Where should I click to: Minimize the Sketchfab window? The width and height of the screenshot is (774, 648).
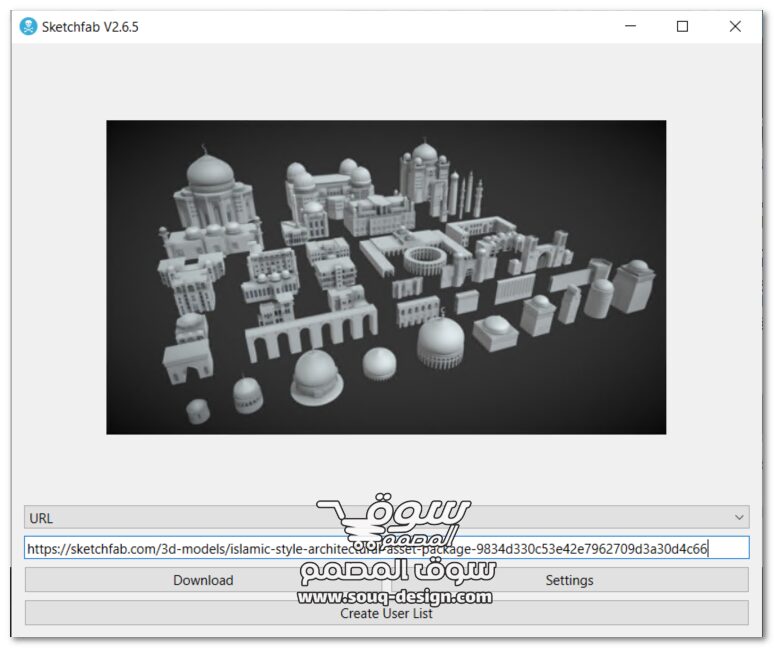630,26
